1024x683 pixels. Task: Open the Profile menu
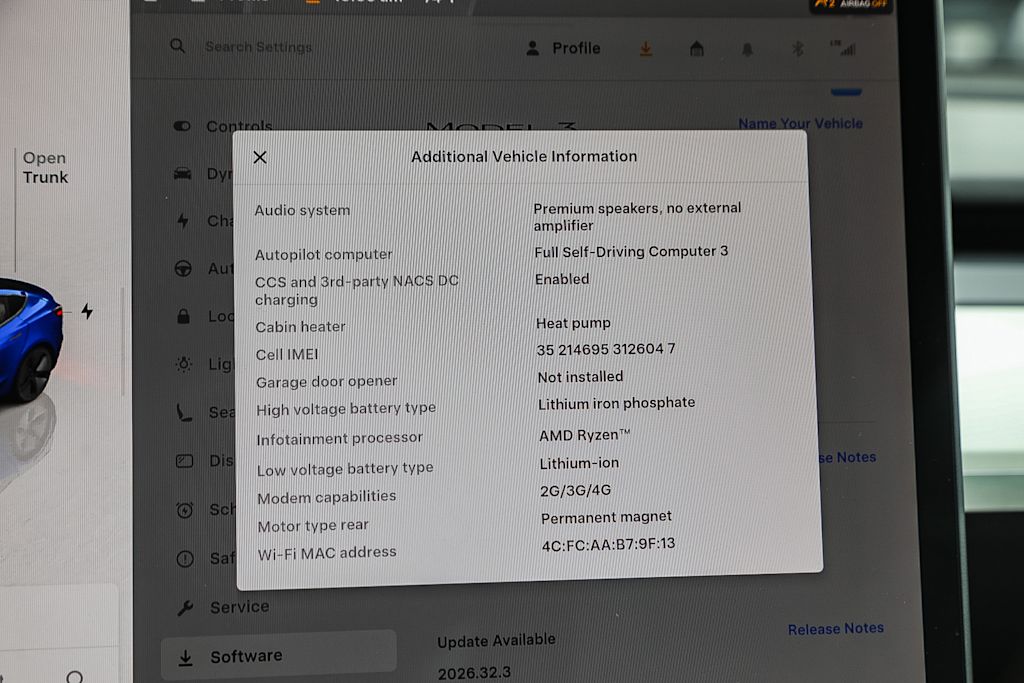tap(563, 48)
